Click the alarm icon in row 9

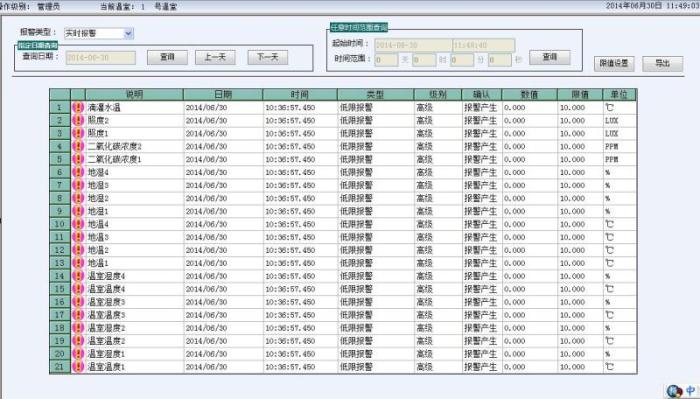click(x=78, y=211)
